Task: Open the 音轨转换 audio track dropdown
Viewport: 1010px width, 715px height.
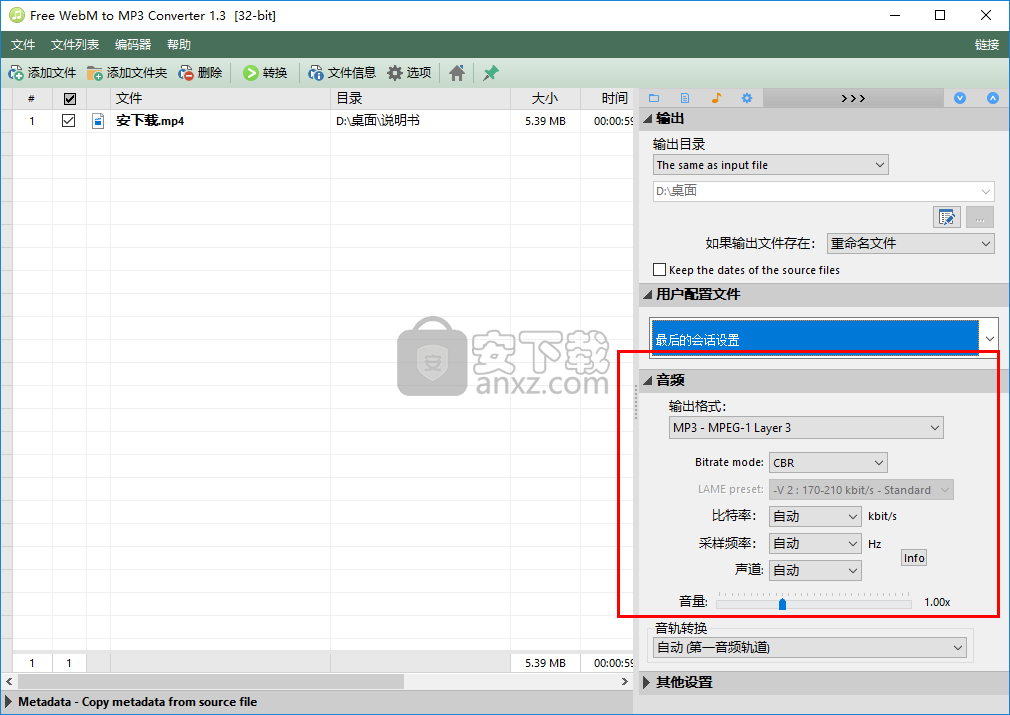Action: tap(810, 647)
